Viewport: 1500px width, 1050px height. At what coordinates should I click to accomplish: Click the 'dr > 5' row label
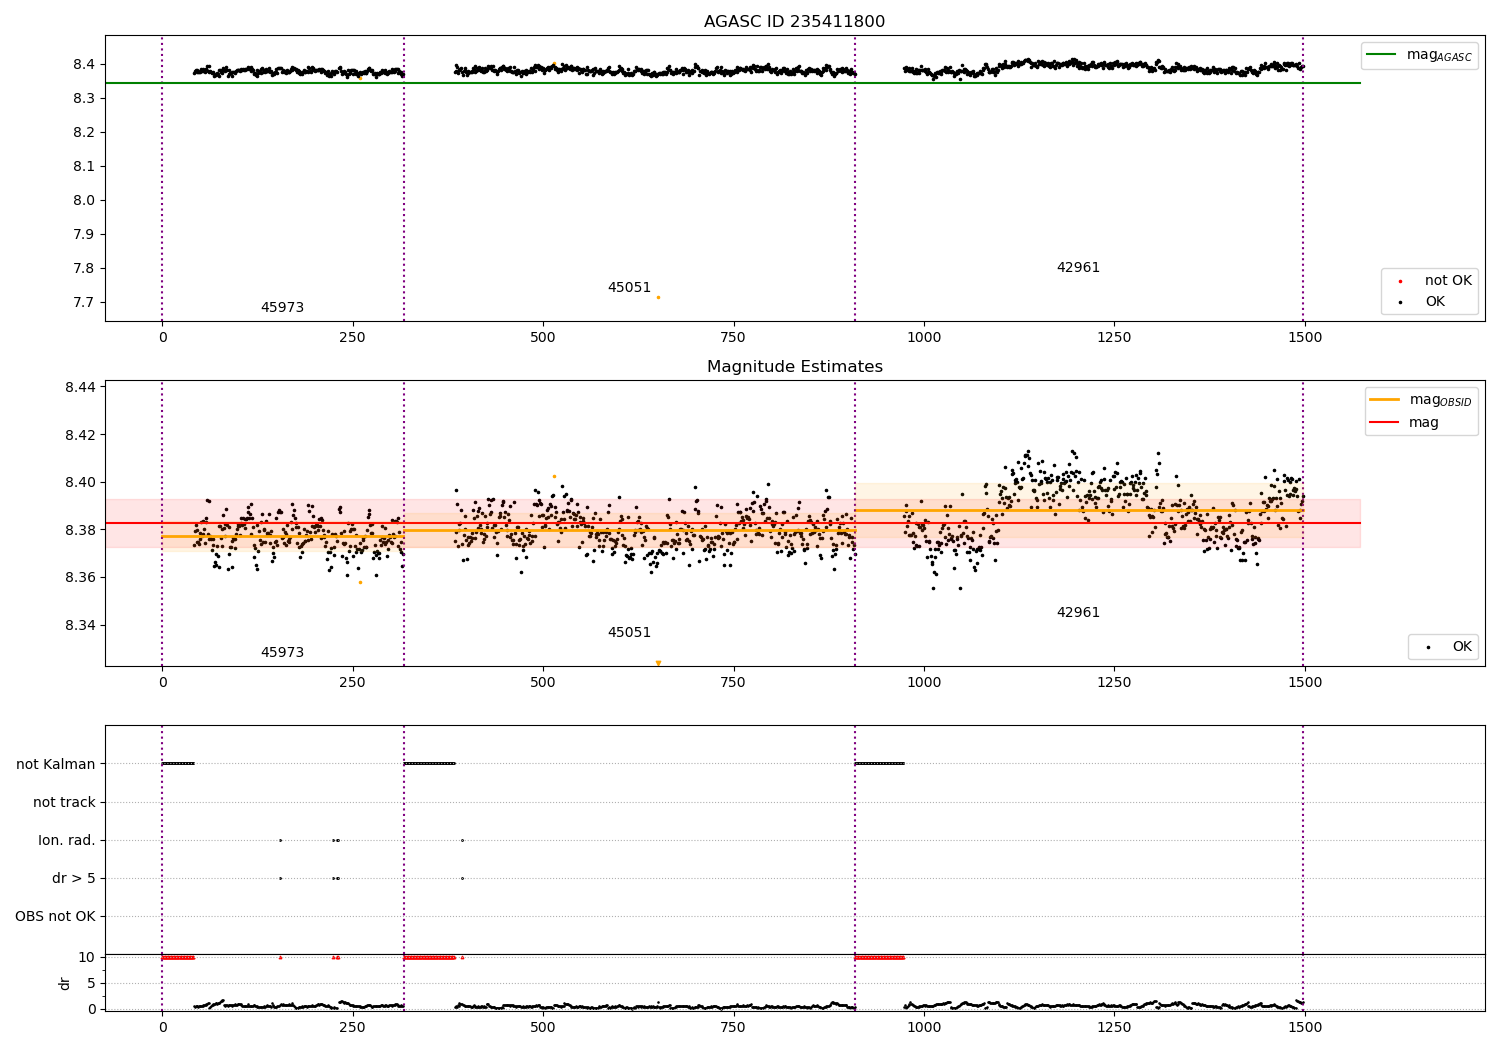coord(74,879)
